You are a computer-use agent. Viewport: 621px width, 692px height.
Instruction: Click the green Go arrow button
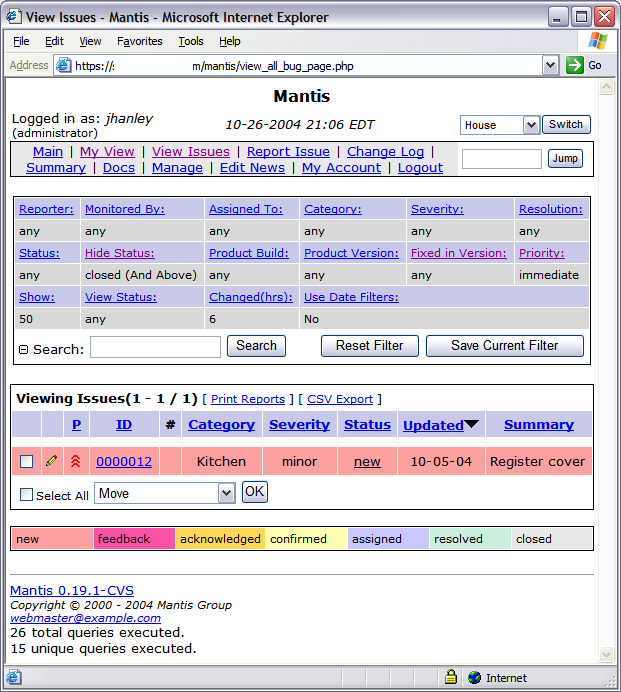point(575,65)
